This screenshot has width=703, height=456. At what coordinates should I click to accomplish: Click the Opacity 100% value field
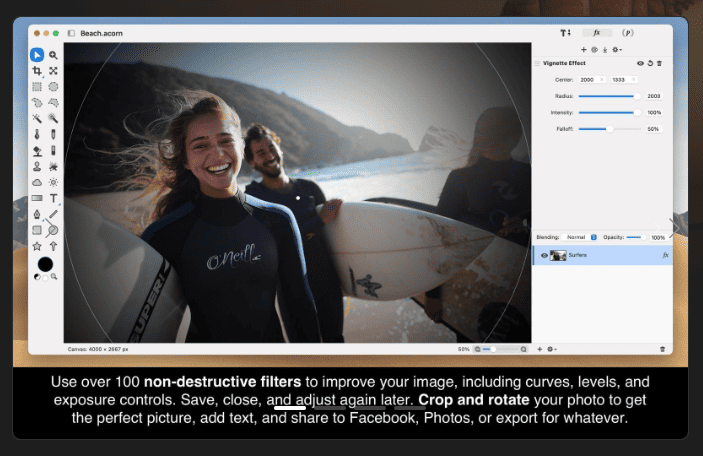pos(658,238)
